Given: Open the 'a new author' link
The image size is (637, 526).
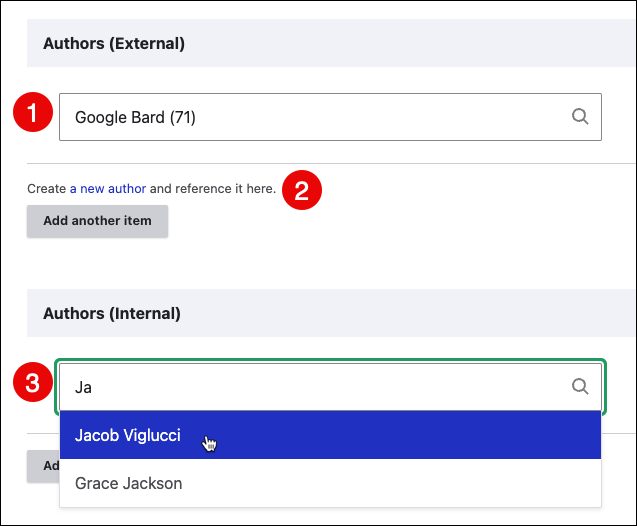Looking at the screenshot, I should pos(108,189).
